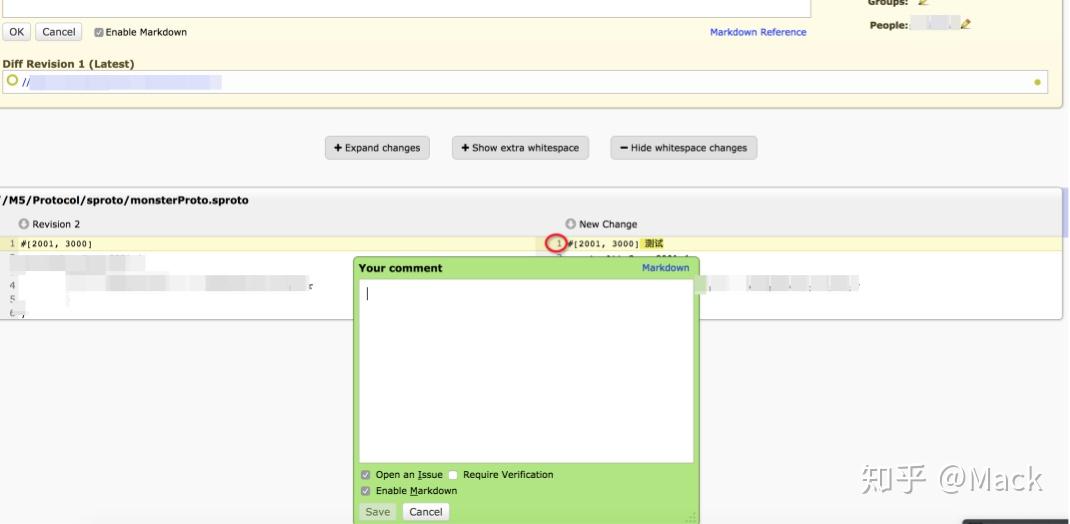Image resolution: width=1070 pixels, height=524 pixels.
Task: Click the Your comment dialog title
Action: click(x=401, y=268)
